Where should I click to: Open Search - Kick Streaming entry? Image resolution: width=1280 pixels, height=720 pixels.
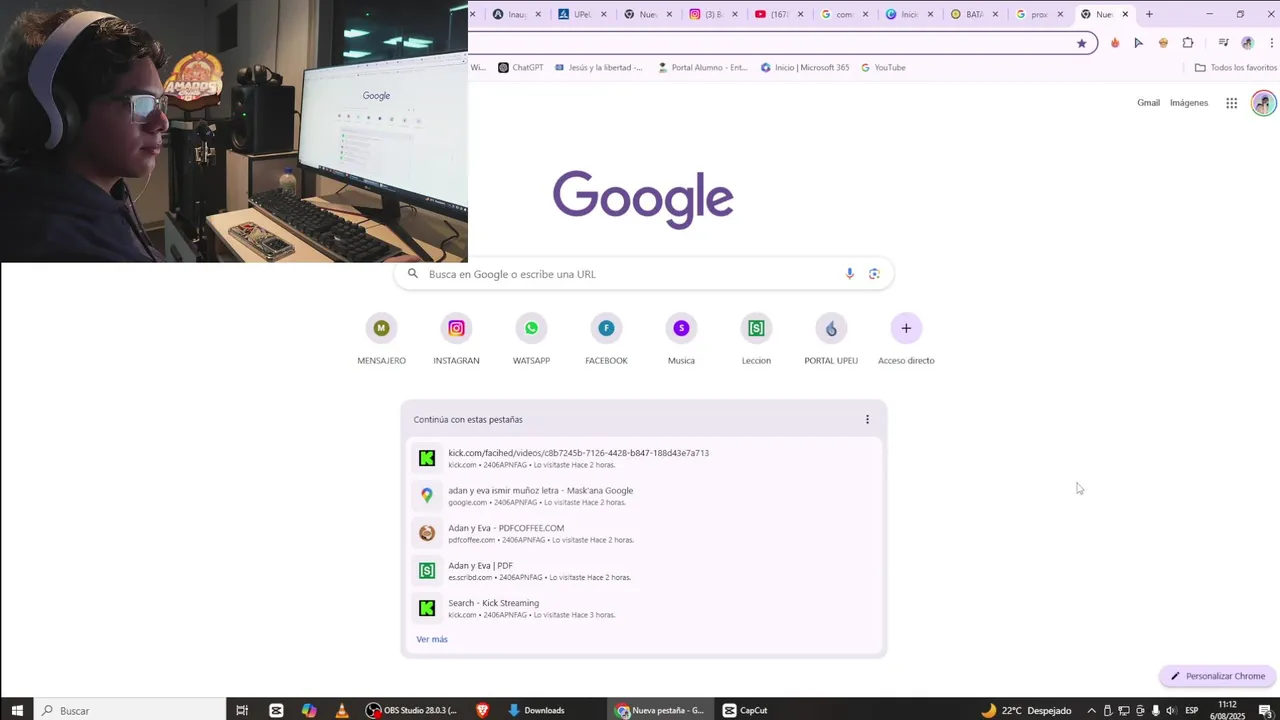point(643,608)
